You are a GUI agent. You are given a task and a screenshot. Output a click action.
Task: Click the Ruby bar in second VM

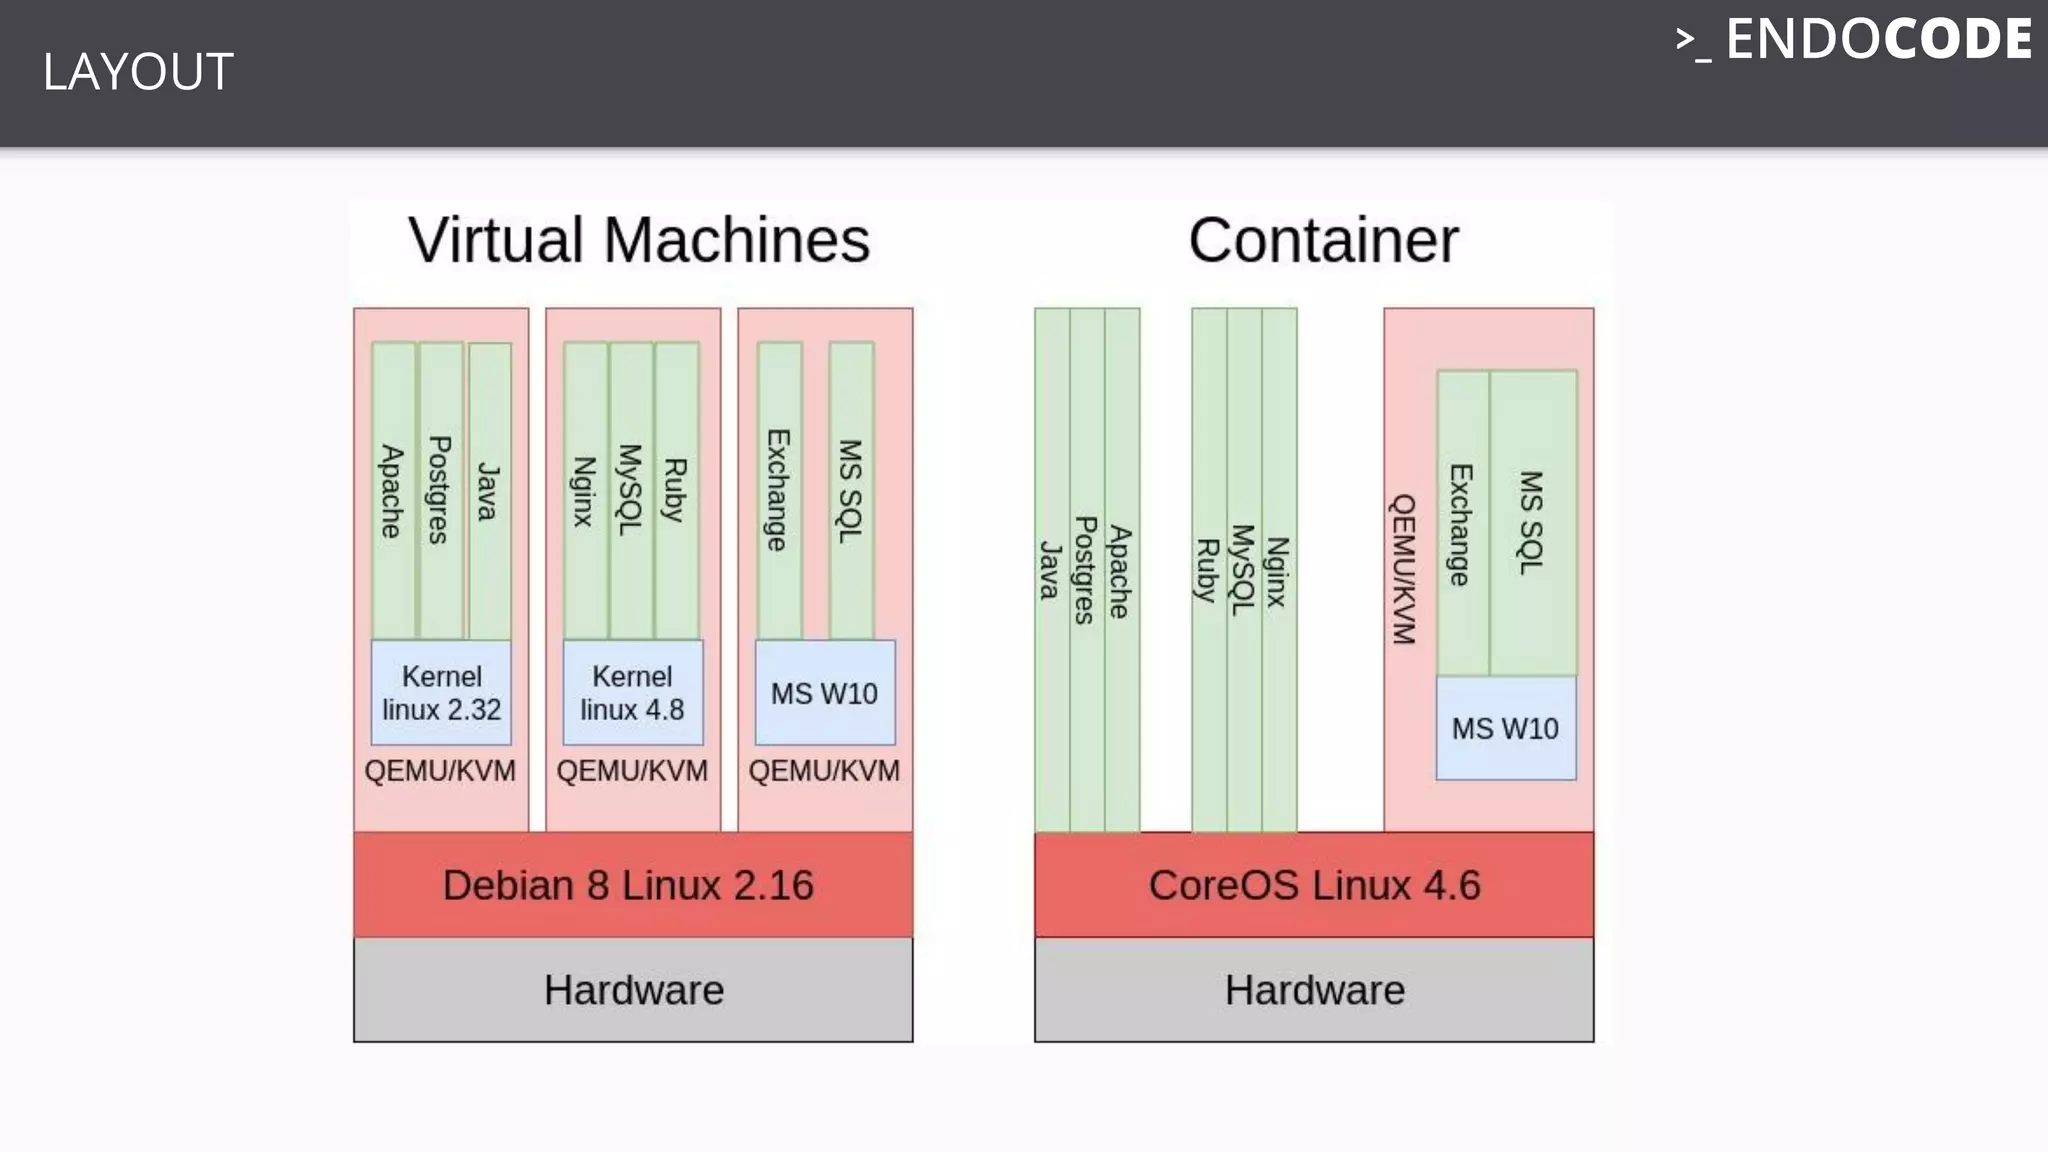tap(677, 490)
